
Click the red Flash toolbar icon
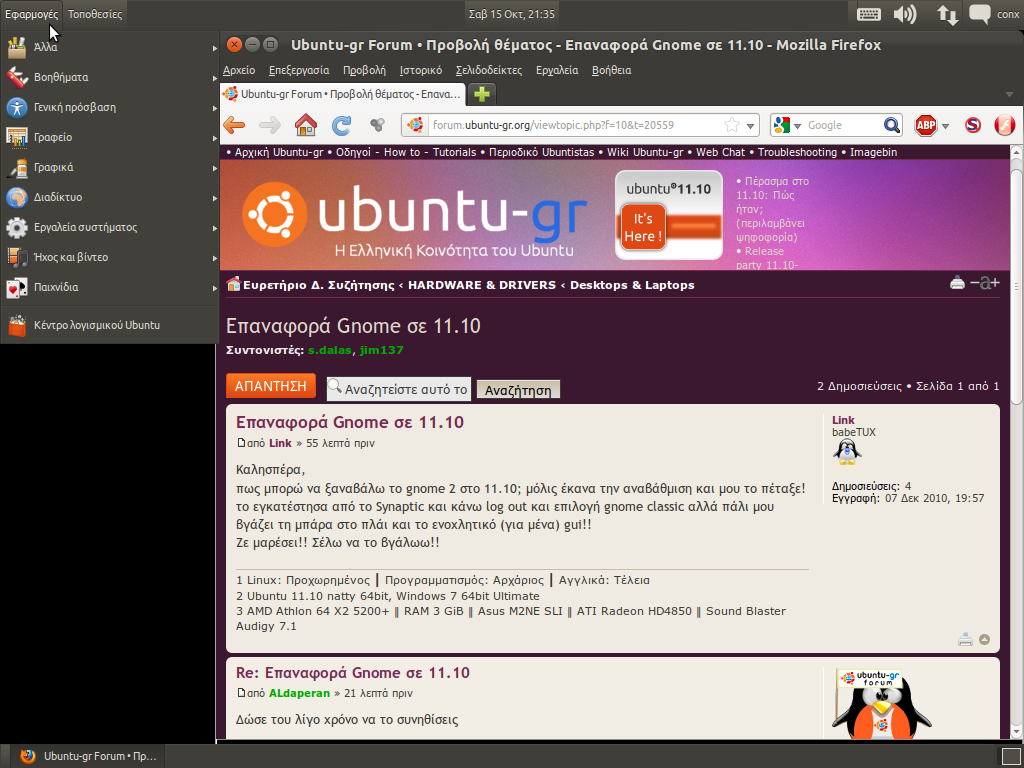click(1005, 125)
